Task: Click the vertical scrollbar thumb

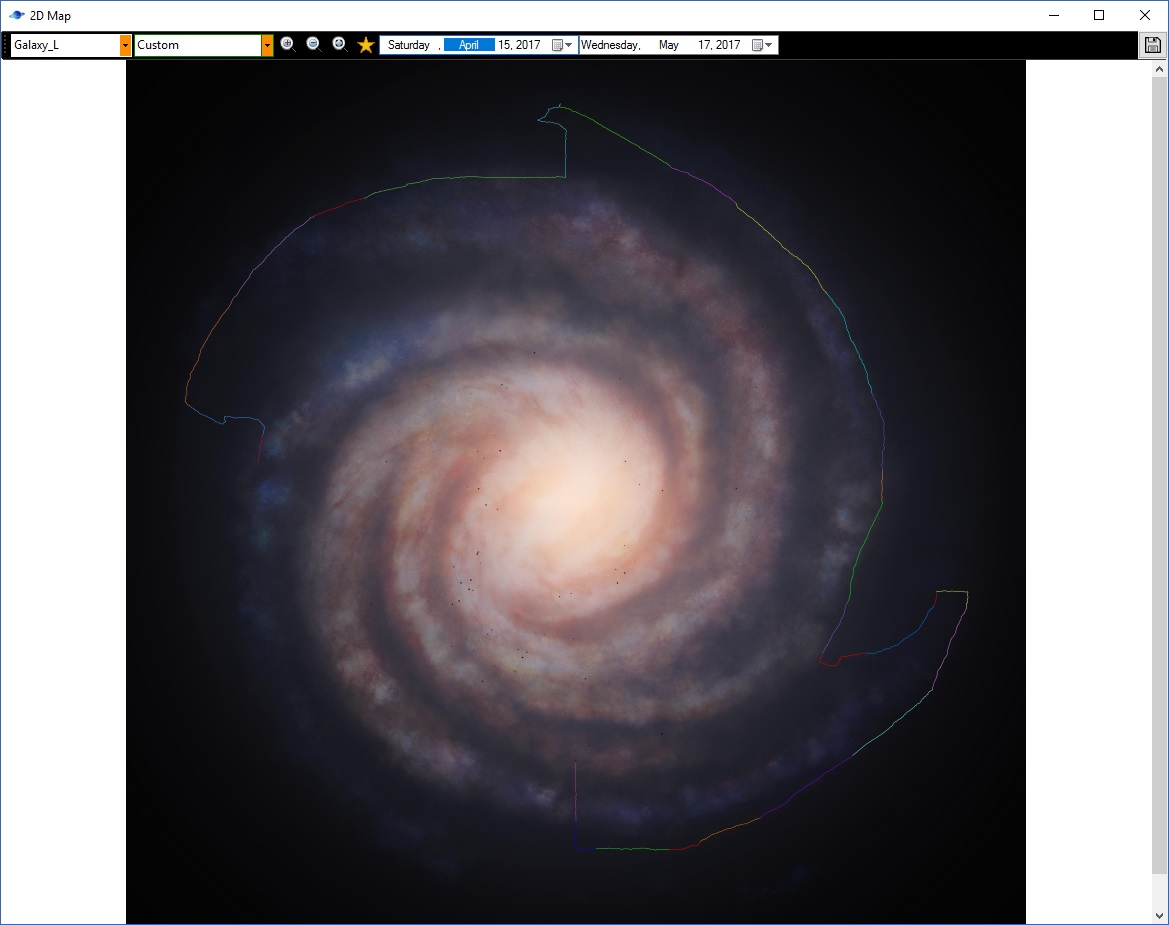Action: (1159, 475)
